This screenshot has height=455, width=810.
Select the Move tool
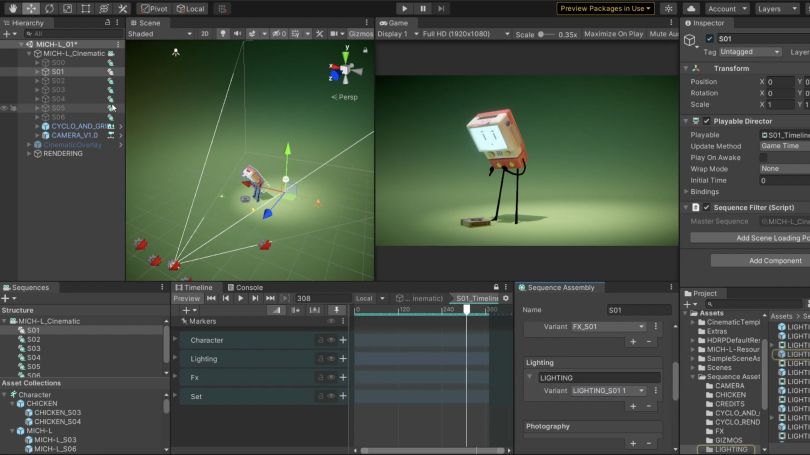(x=31, y=8)
